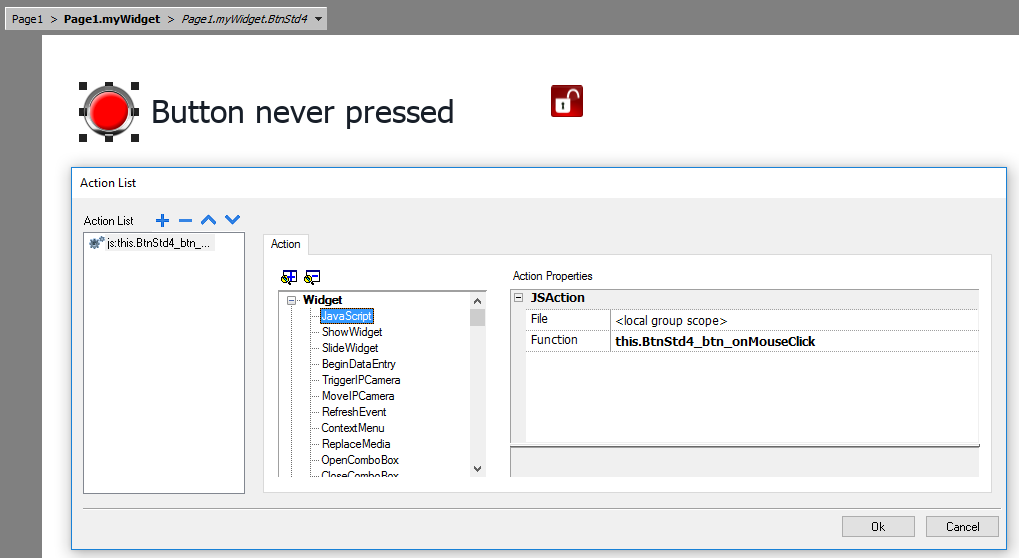
Task: Open the breadcrumb dropdown arrow
Action: pos(318,19)
